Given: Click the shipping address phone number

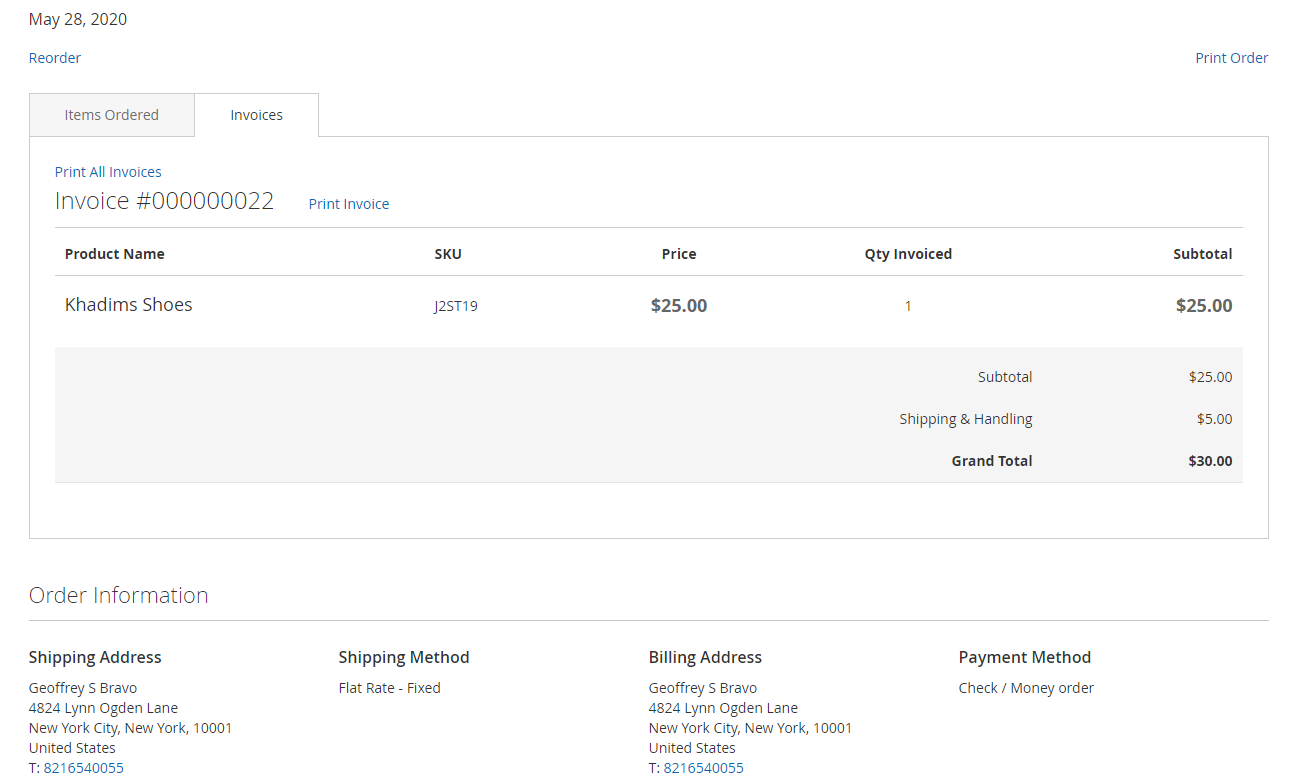Looking at the screenshot, I should tap(84, 768).
